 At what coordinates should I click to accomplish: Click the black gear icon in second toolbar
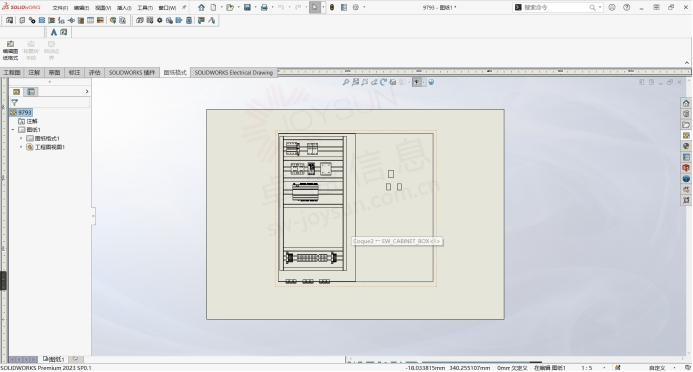coord(160,20)
